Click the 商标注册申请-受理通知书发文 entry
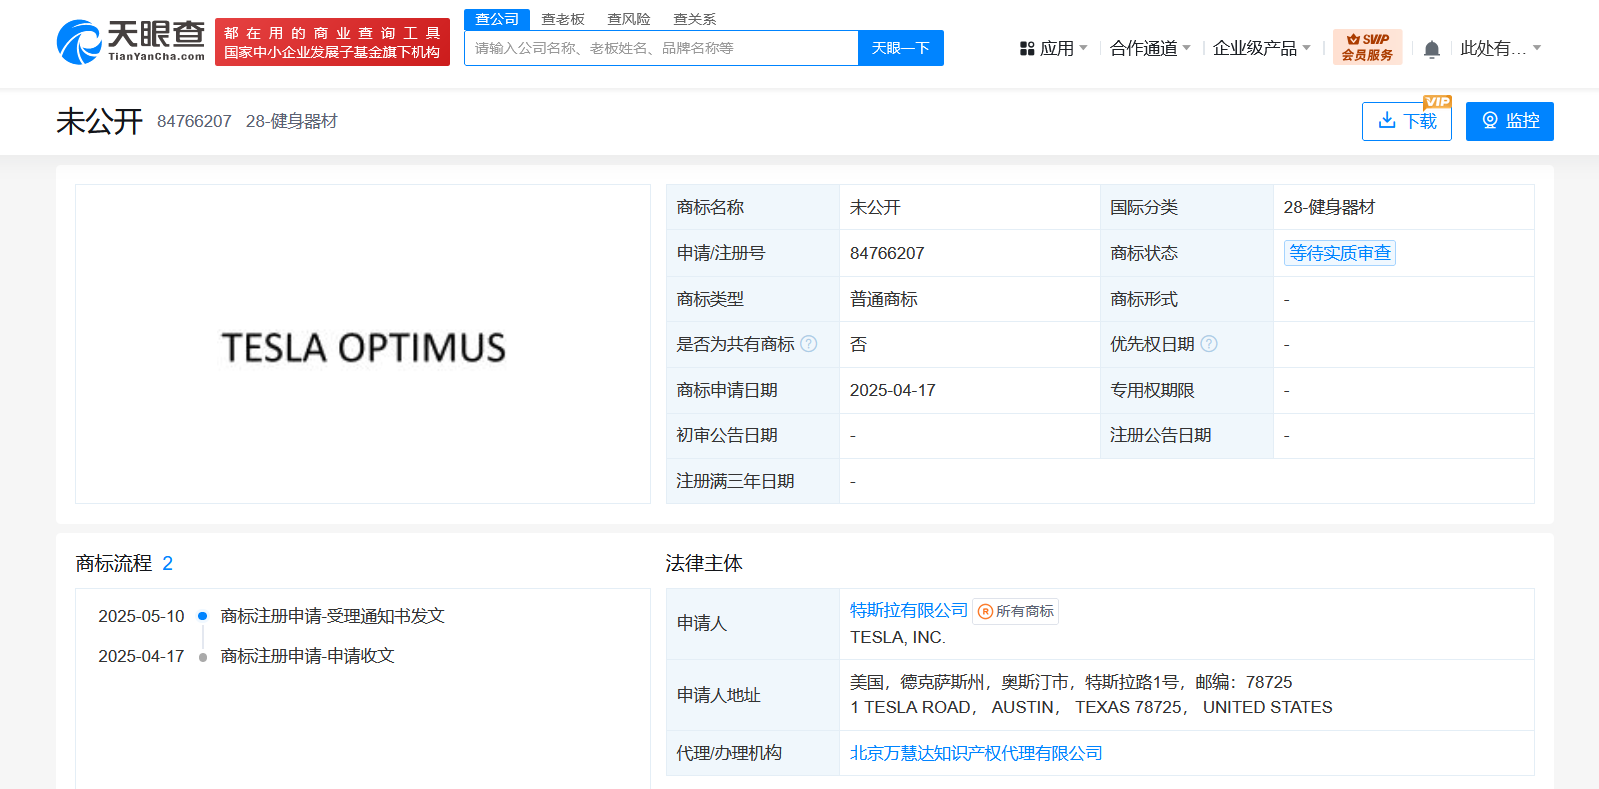The image size is (1599, 789). pos(333,616)
